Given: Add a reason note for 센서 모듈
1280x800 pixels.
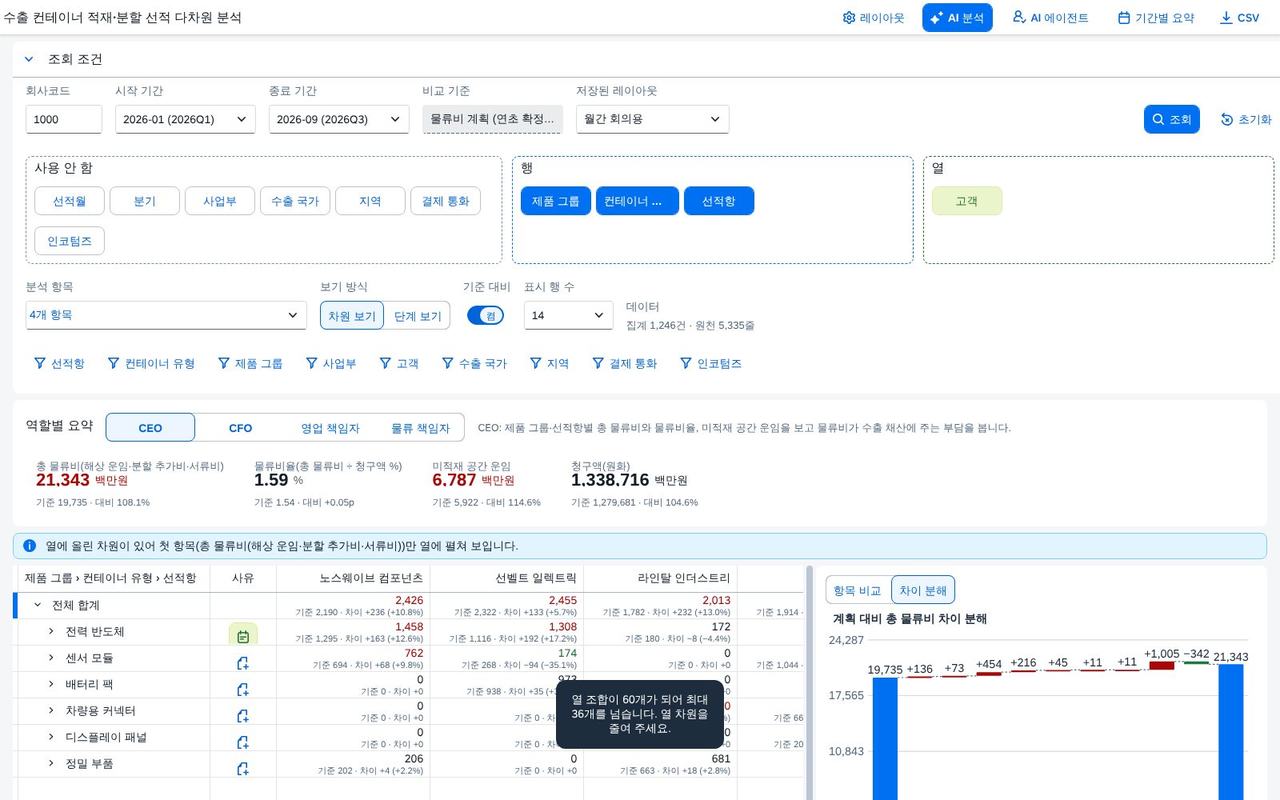Looking at the screenshot, I should coord(243,662).
